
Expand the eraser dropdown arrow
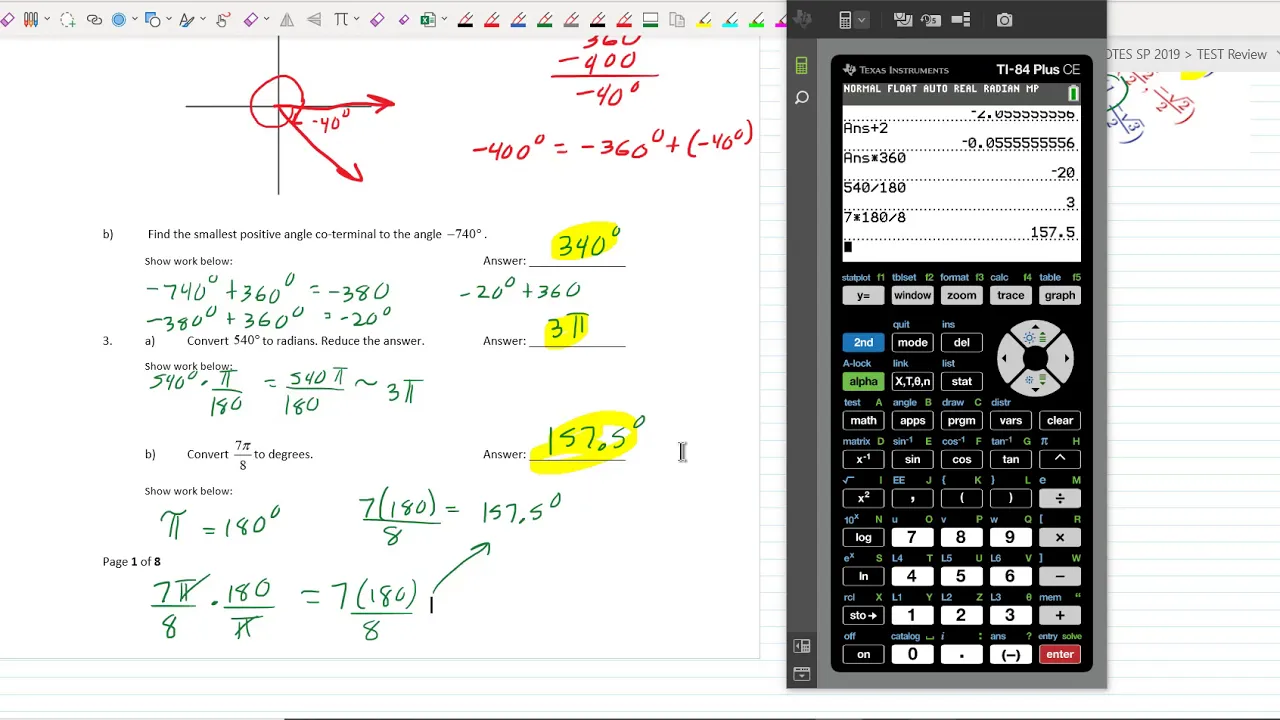pos(267,19)
